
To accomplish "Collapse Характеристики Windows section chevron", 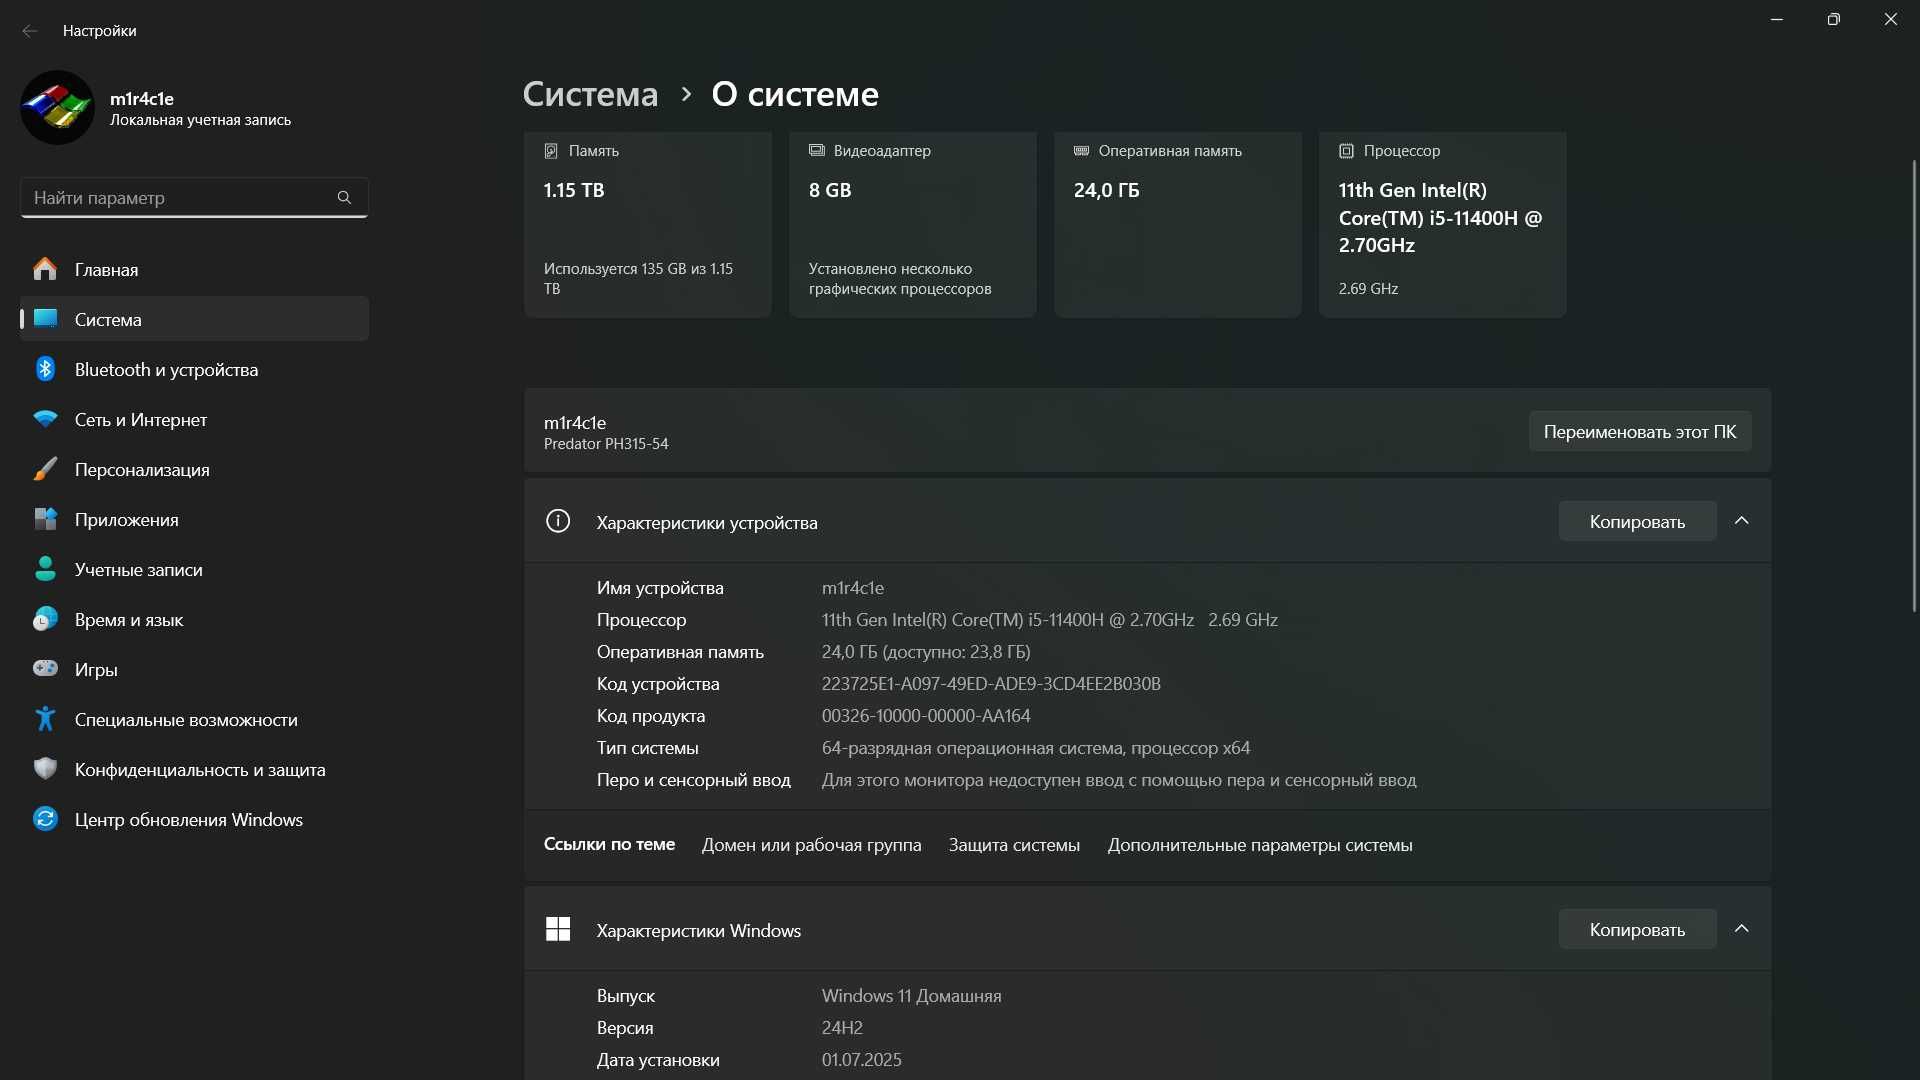I will click(x=1741, y=929).
